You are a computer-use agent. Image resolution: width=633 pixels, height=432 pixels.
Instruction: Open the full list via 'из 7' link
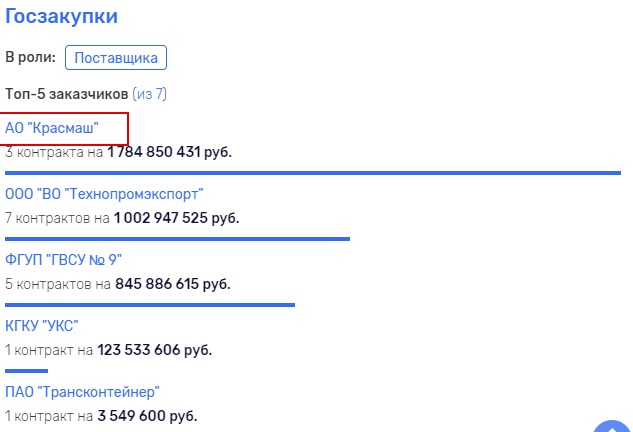[150, 94]
